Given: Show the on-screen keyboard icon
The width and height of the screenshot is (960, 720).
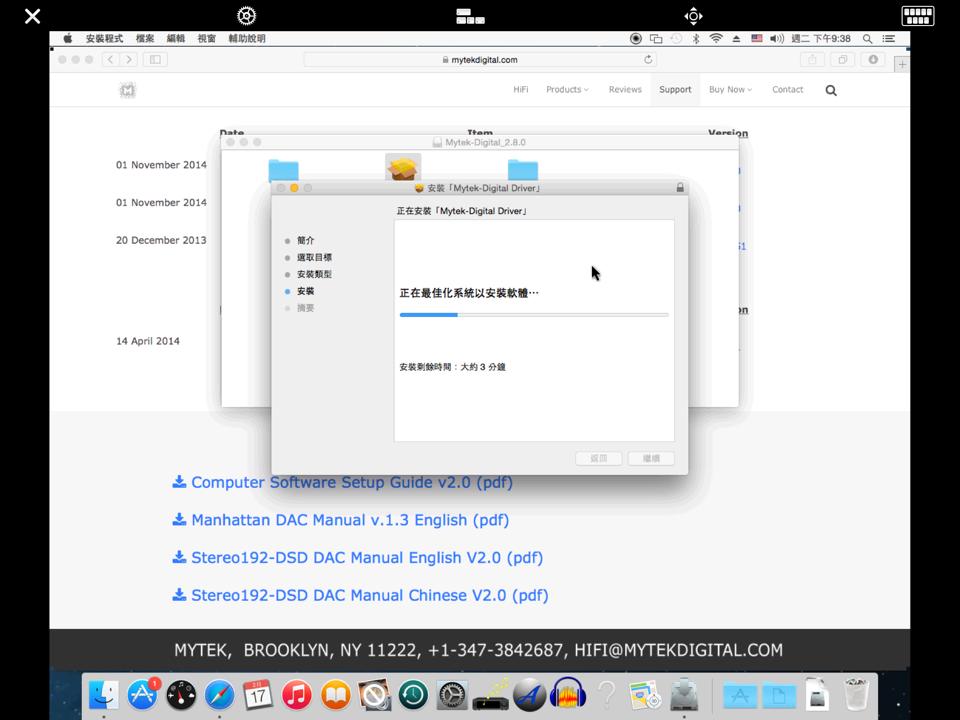Looking at the screenshot, I should [x=918, y=16].
